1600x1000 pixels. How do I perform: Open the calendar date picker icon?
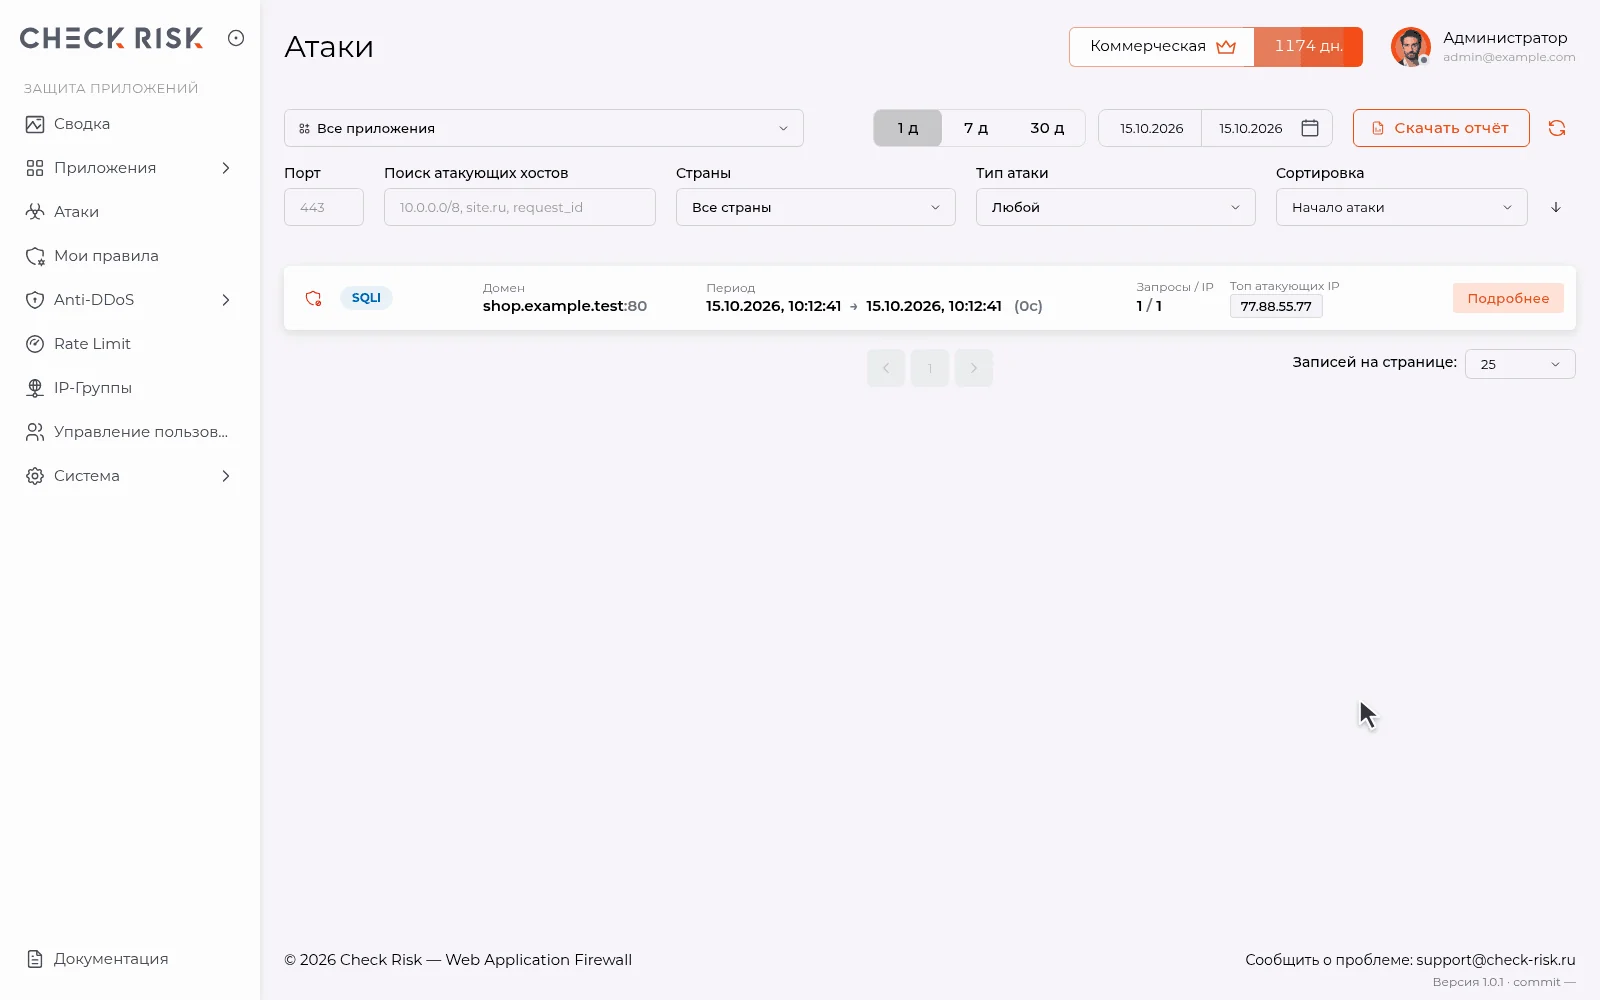coord(1310,128)
